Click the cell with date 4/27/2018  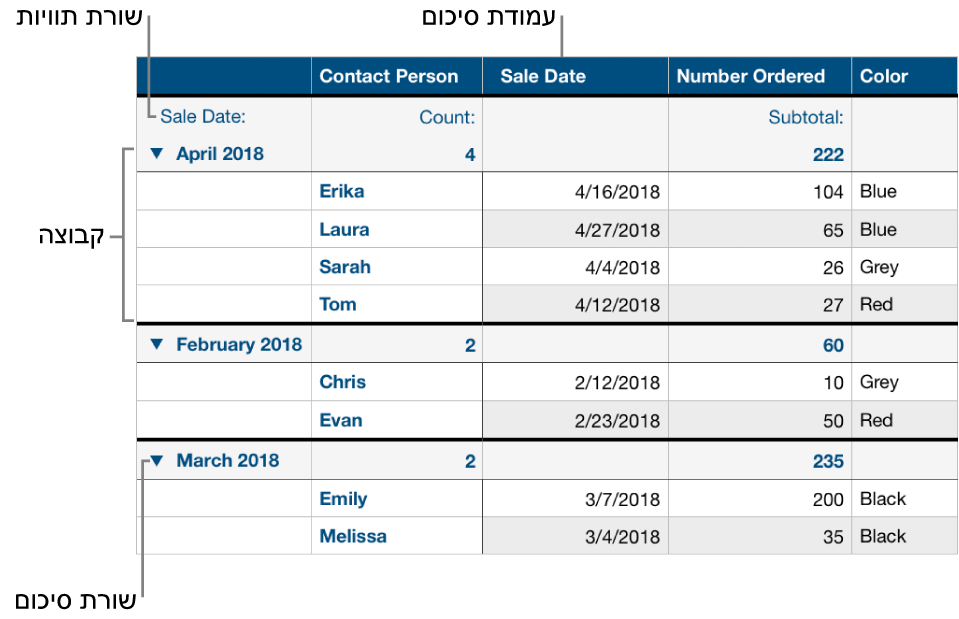(x=617, y=230)
